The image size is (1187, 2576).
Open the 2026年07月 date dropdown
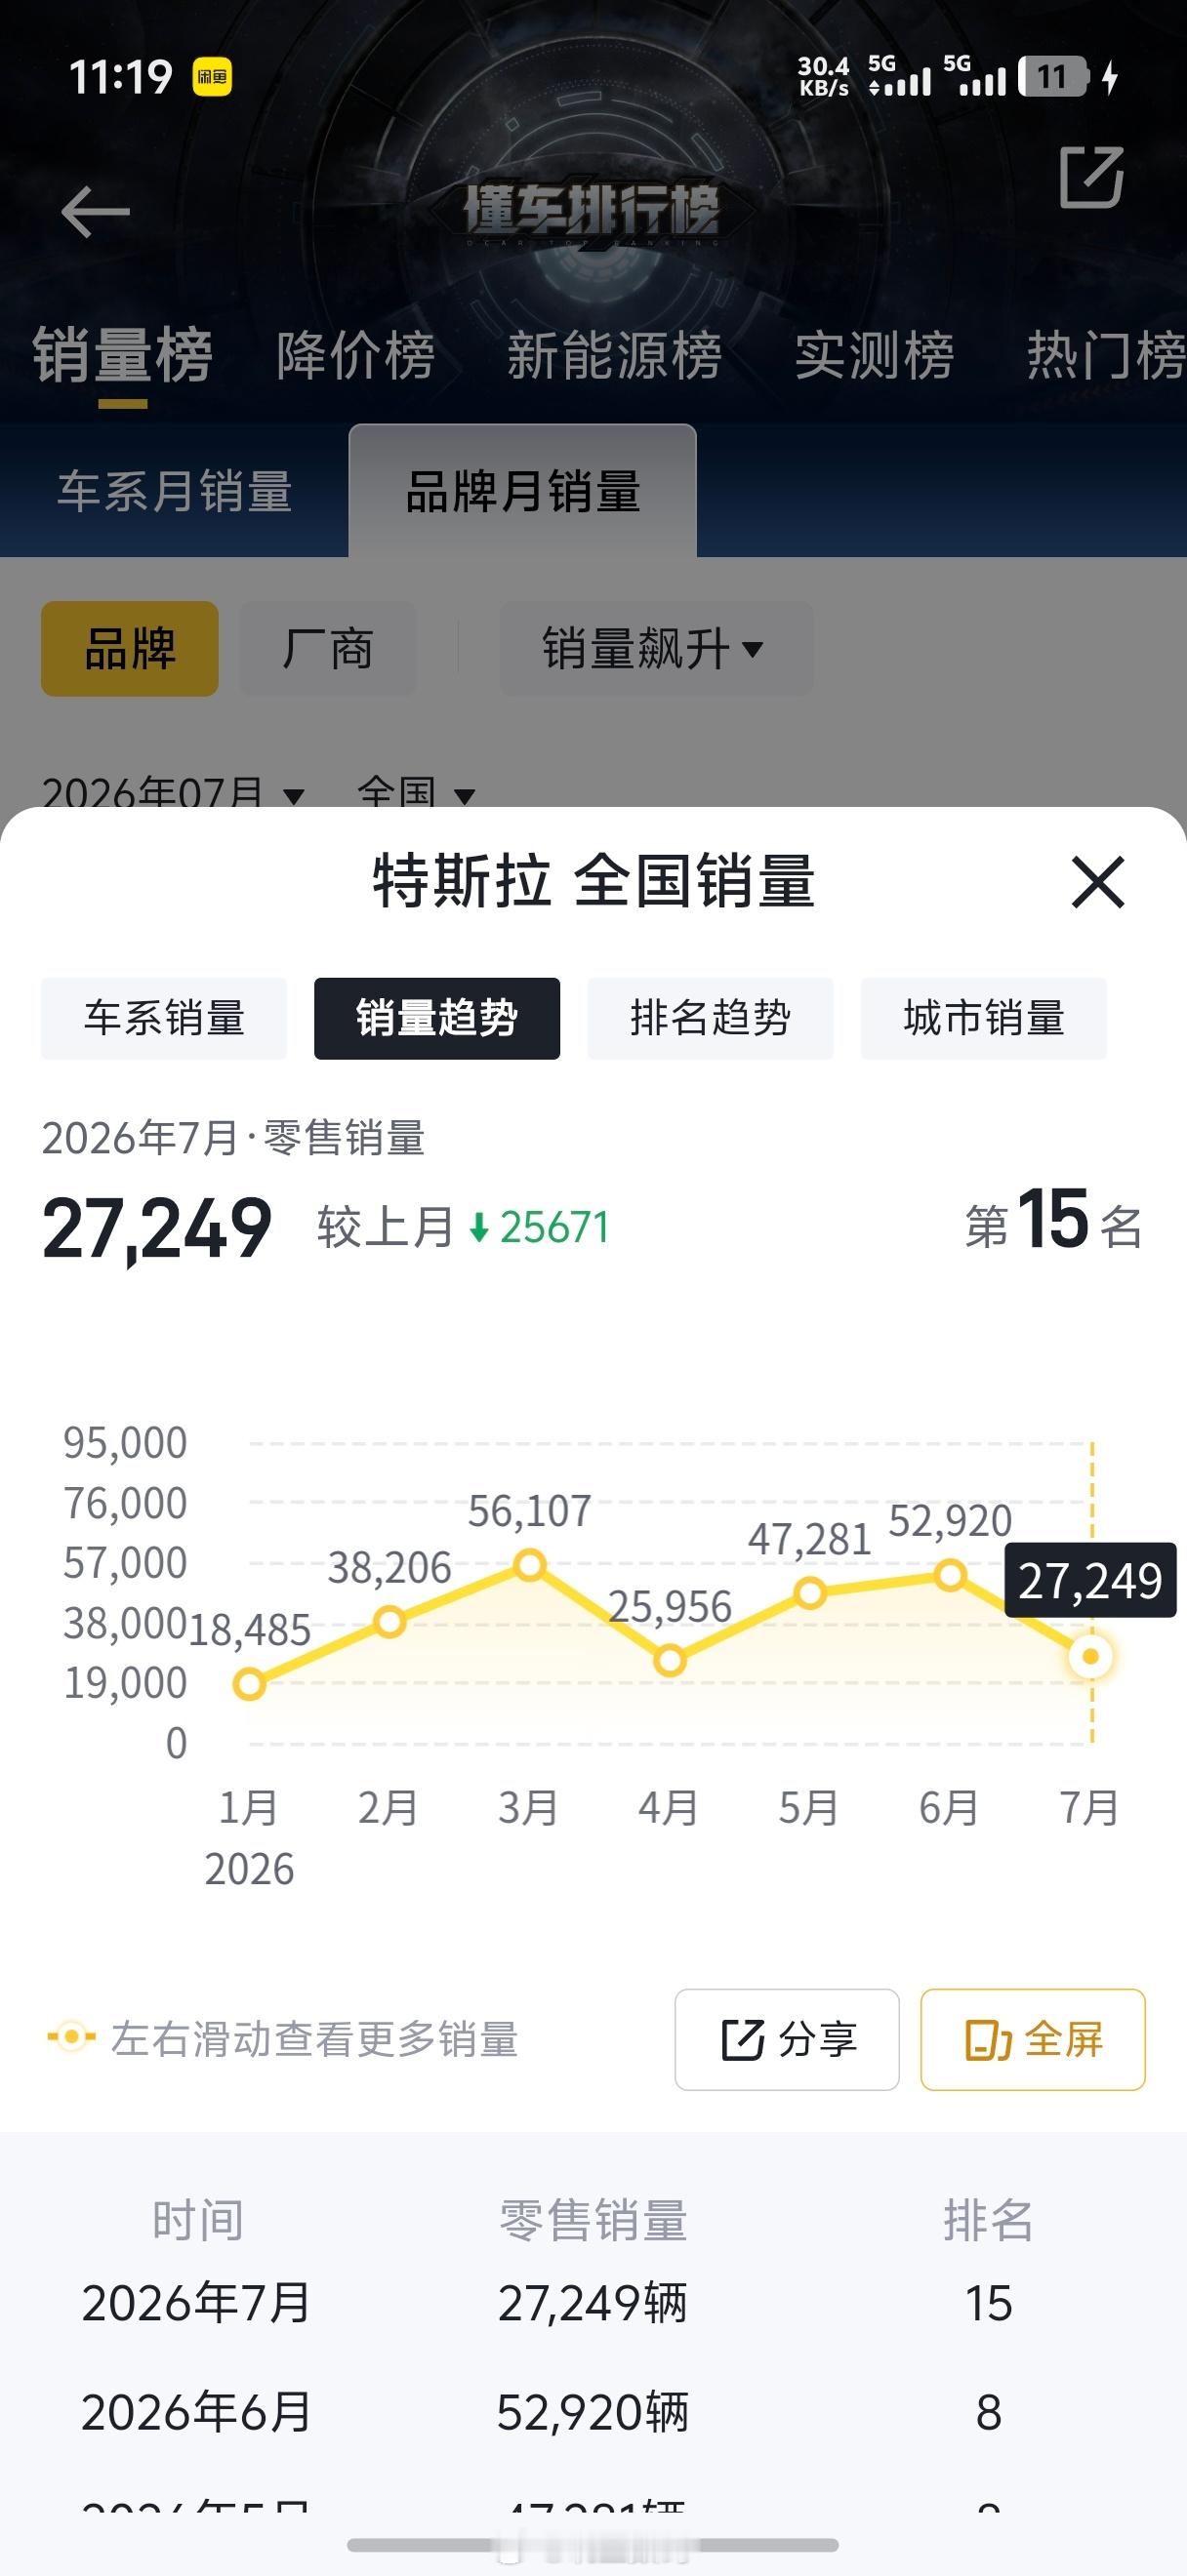(172, 794)
